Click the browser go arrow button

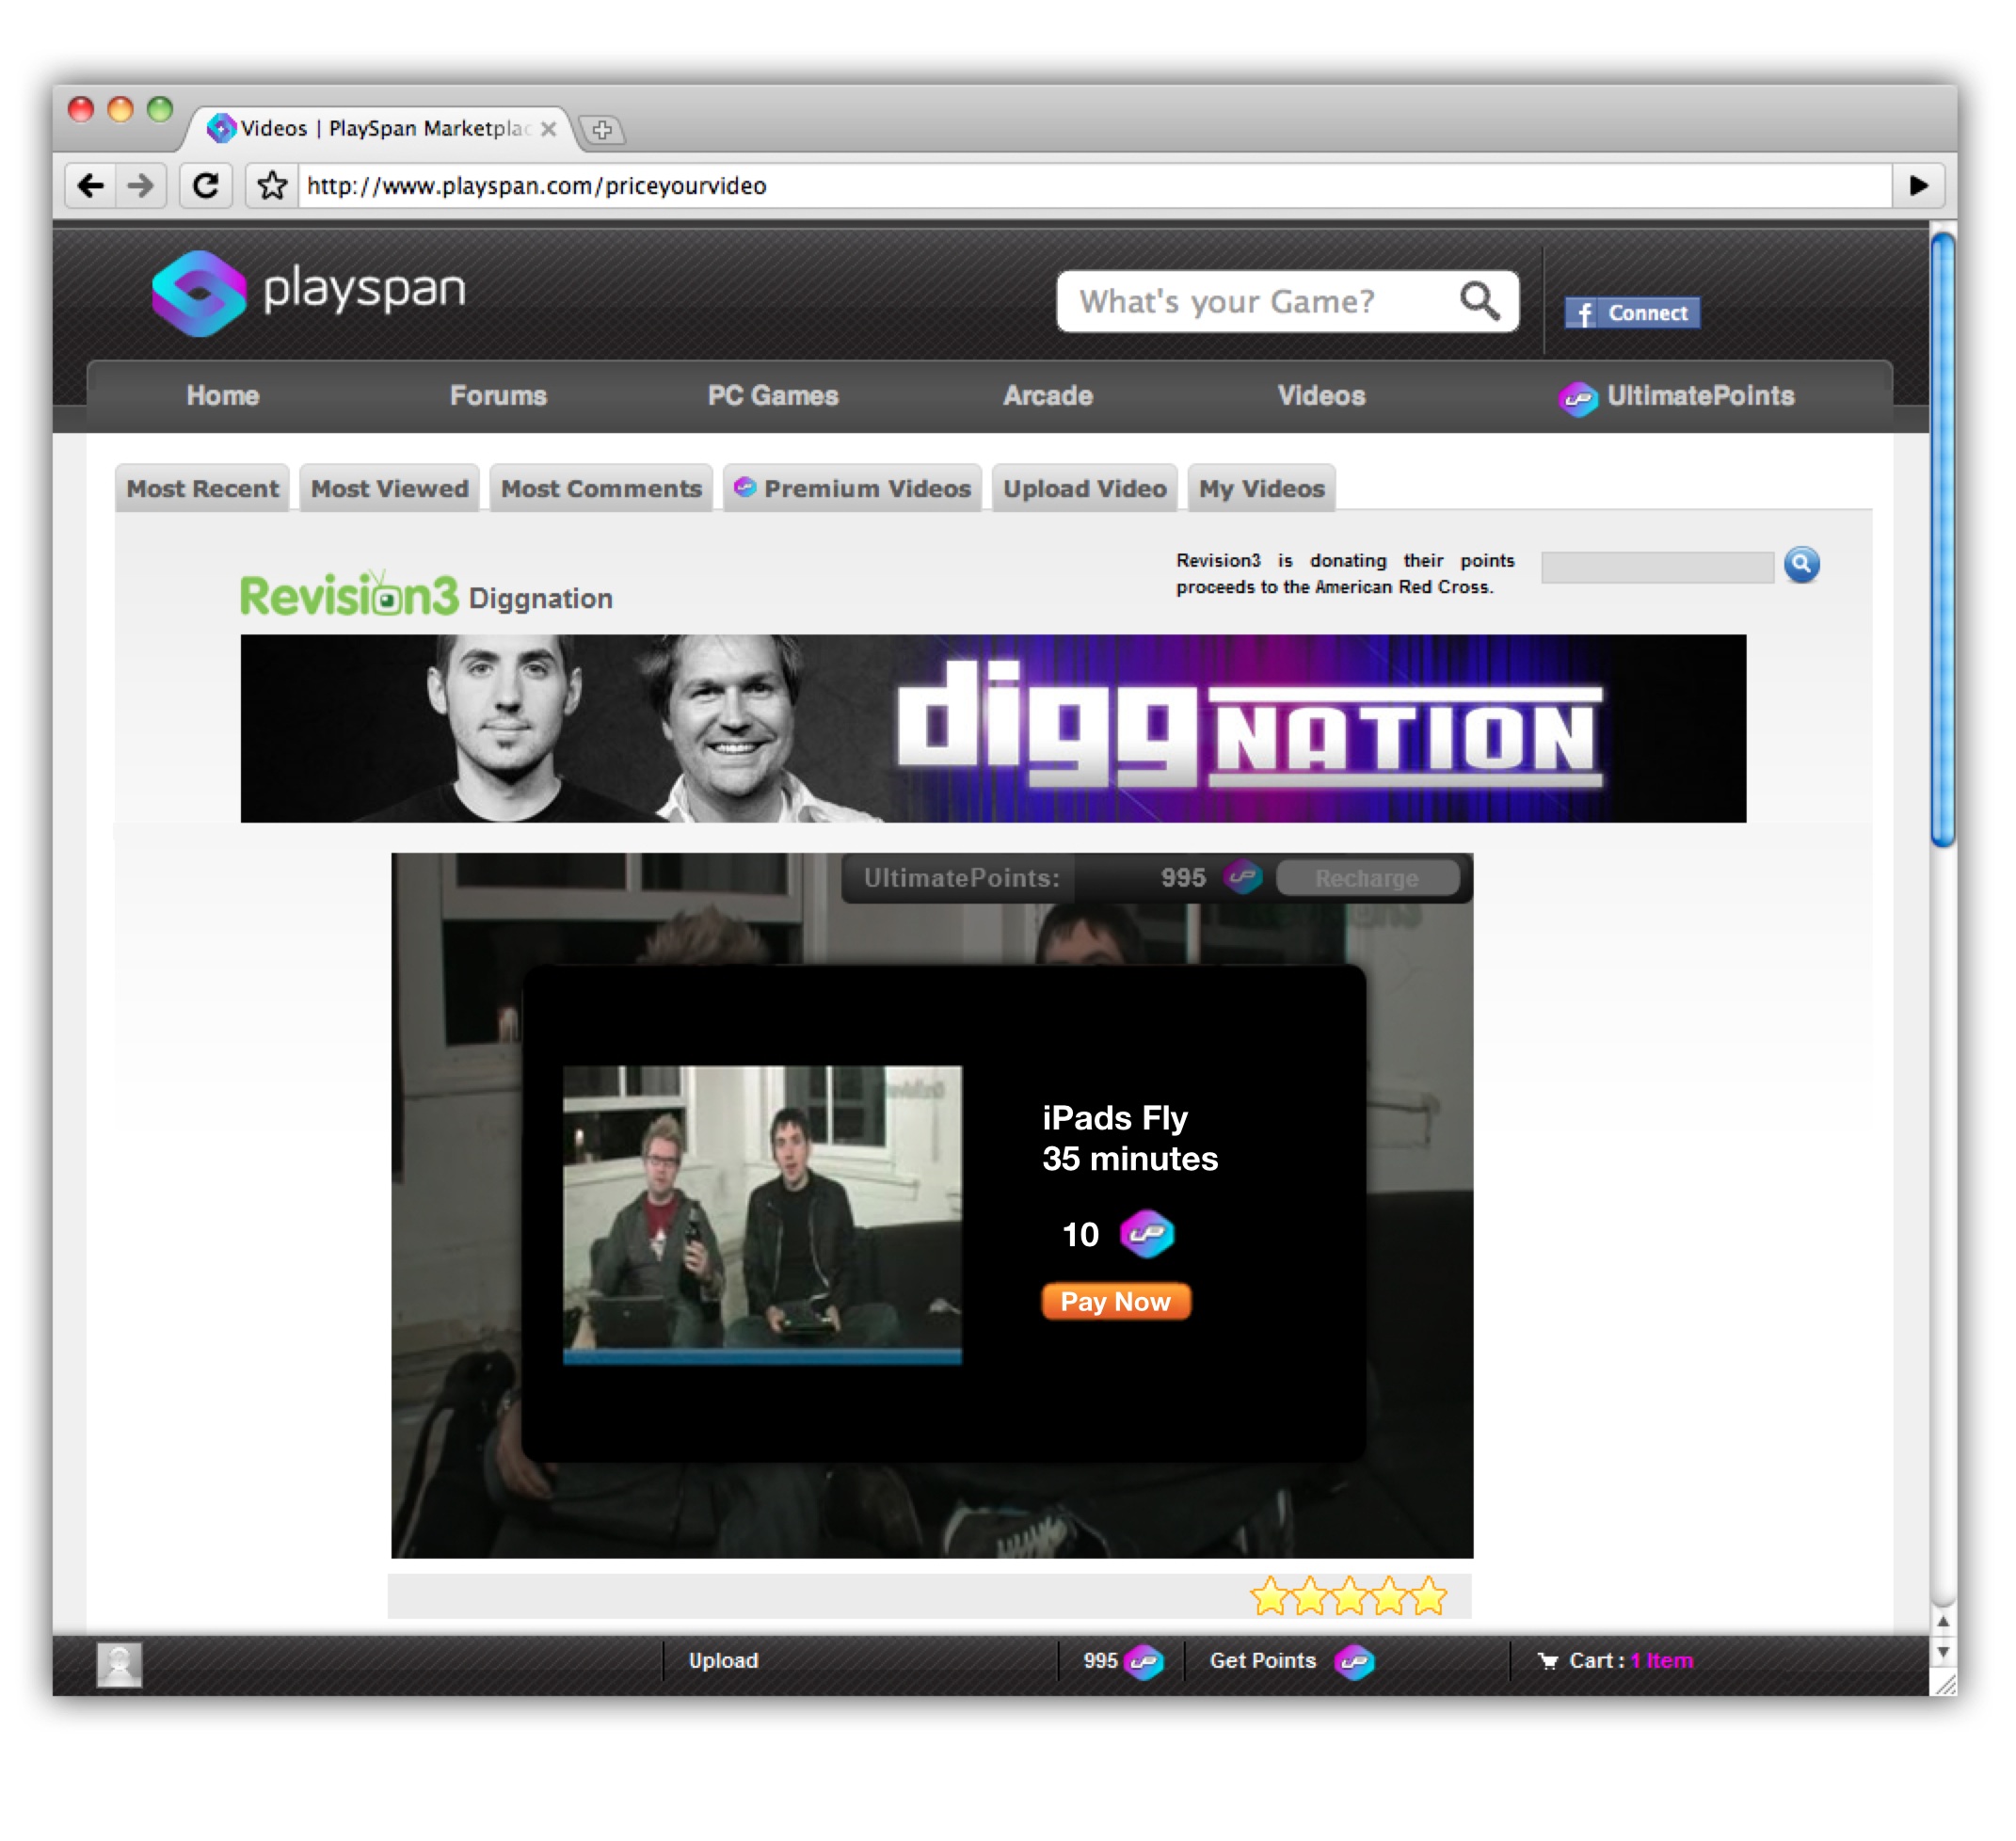coord(1918,186)
